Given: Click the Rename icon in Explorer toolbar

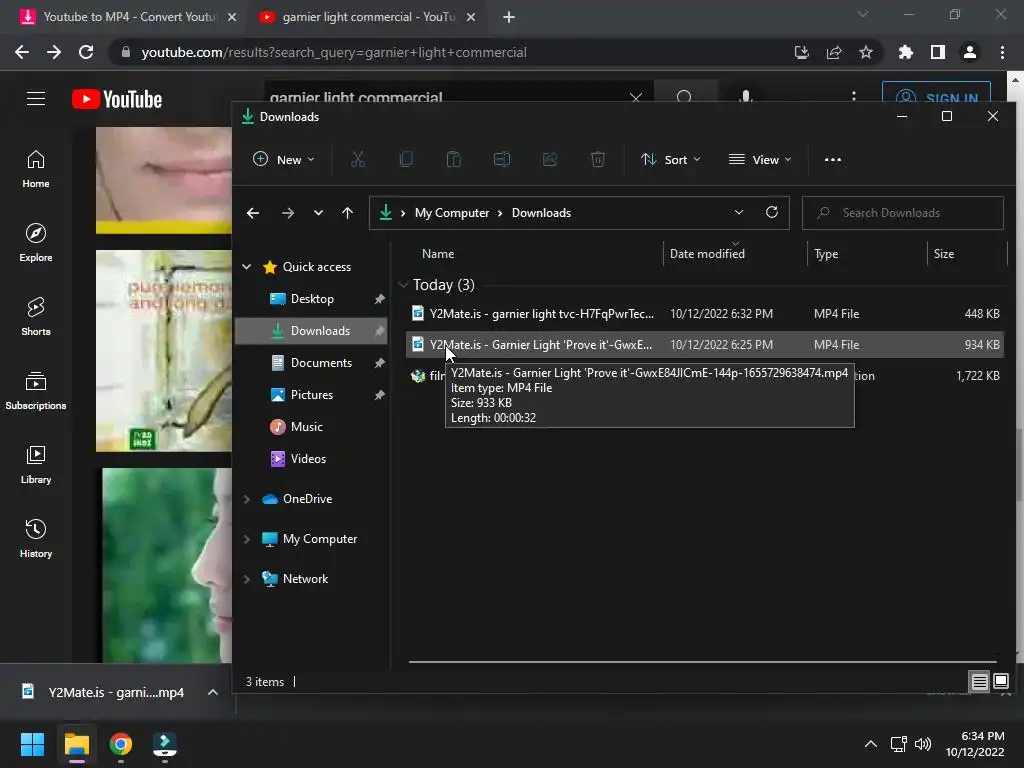Looking at the screenshot, I should pyautogui.click(x=502, y=159).
